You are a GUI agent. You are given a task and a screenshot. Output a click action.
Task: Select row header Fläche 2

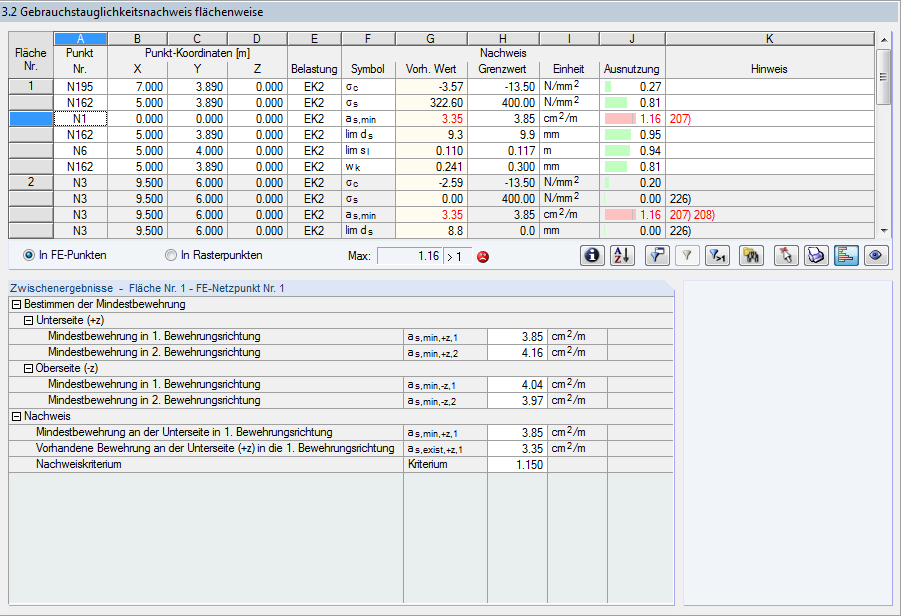31,182
